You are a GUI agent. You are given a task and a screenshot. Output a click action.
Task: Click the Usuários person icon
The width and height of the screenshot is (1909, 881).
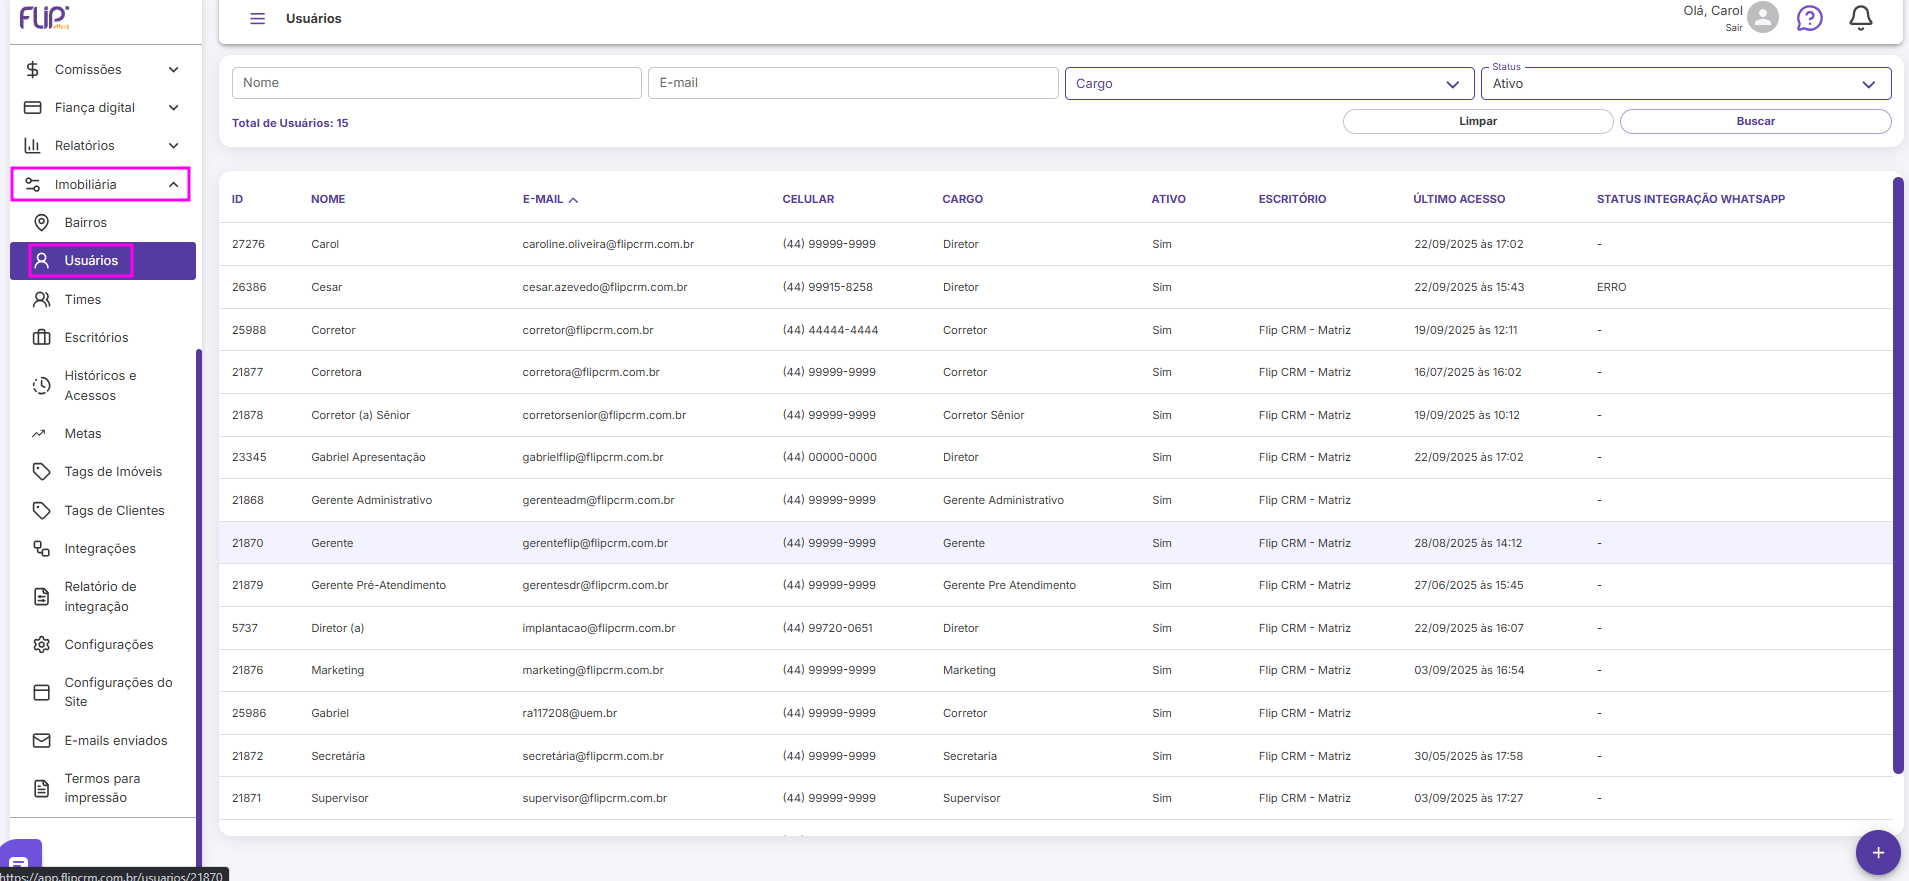42,261
